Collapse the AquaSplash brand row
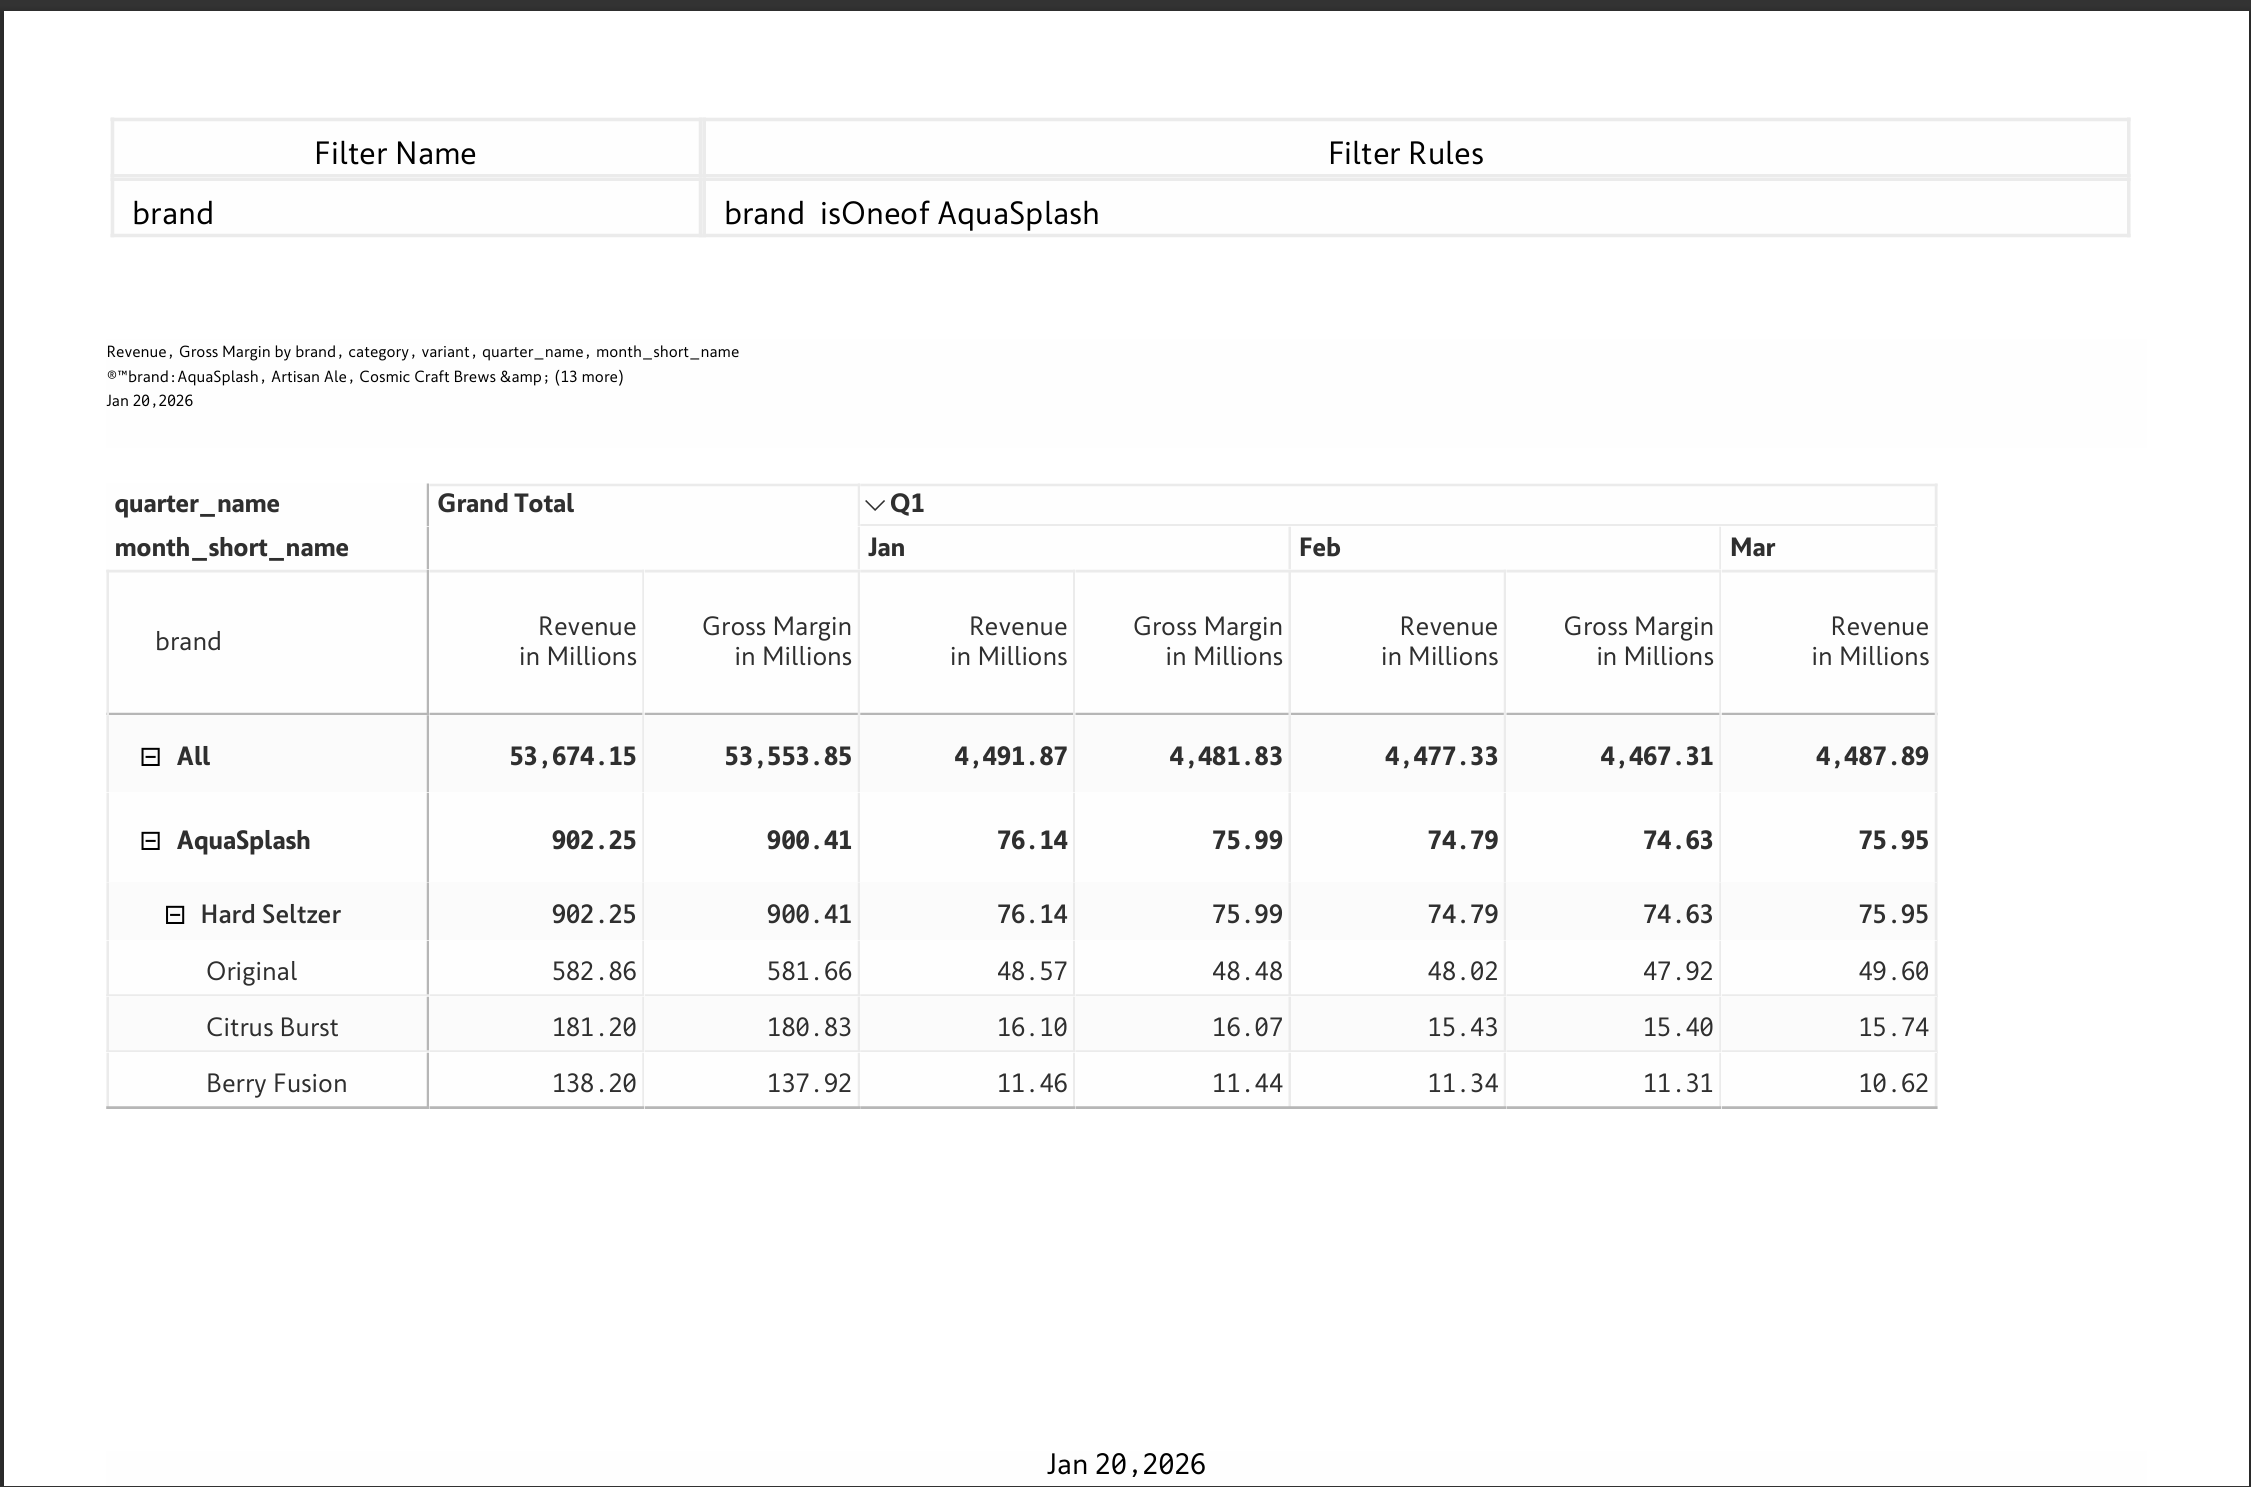 click(150, 841)
